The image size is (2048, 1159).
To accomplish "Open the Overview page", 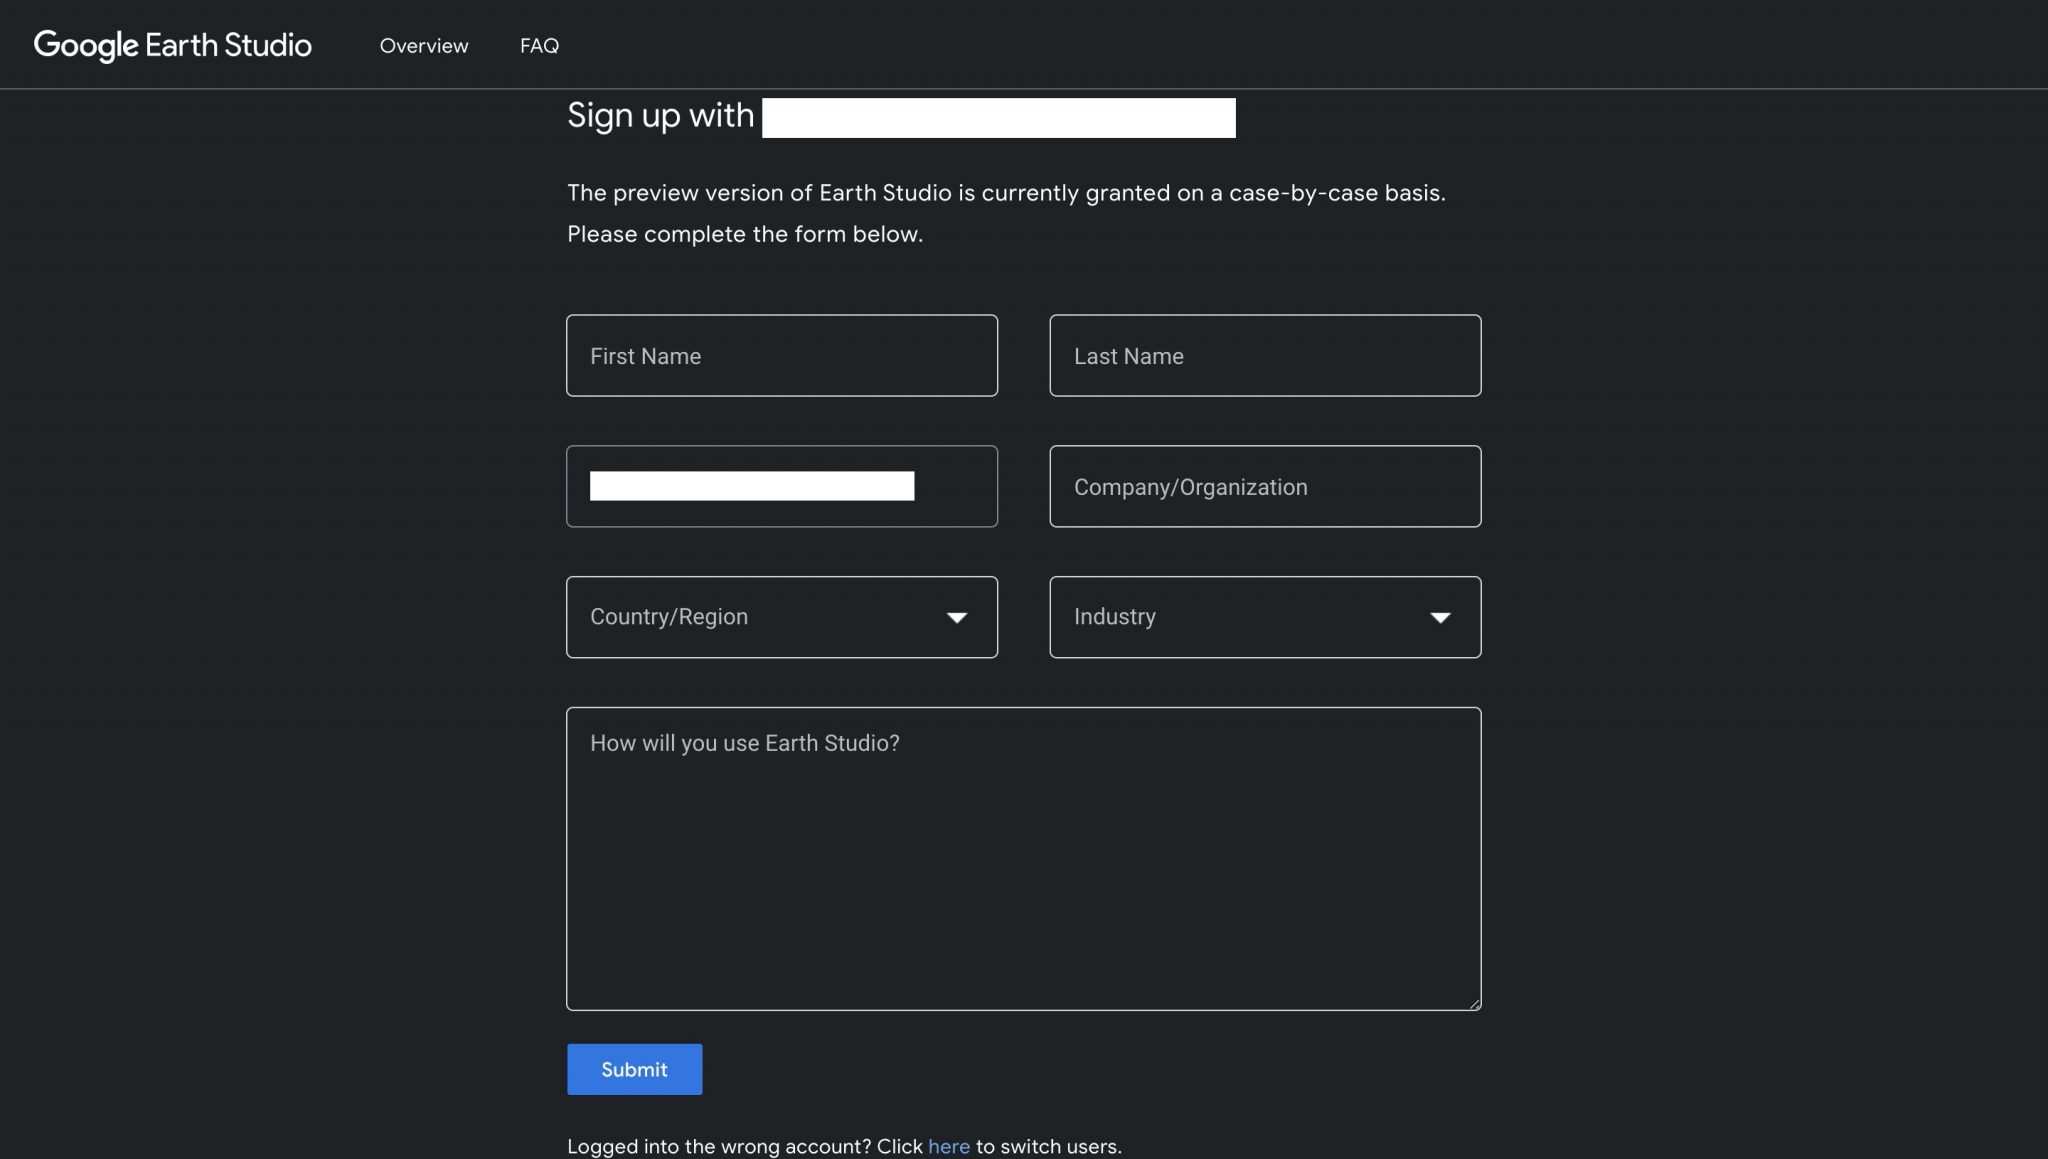I will (423, 46).
